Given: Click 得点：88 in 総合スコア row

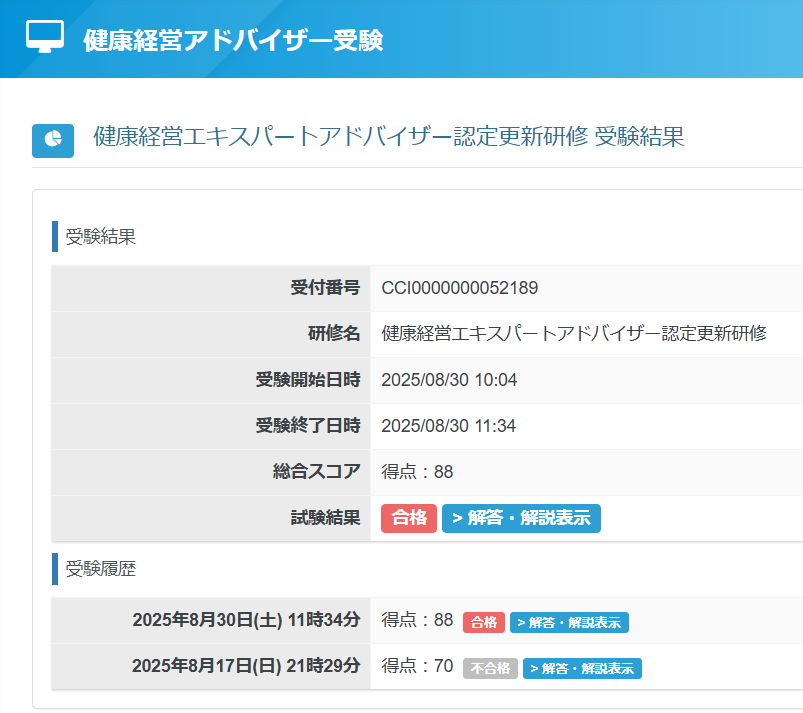Looking at the screenshot, I should pyautogui.click(x=417, y=472).
